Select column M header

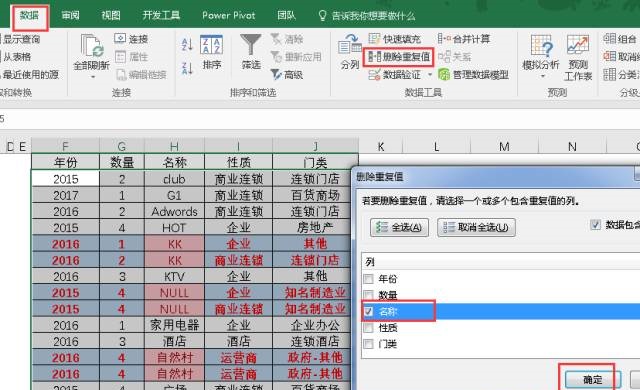pyautogui.click(x=504, y=146)
